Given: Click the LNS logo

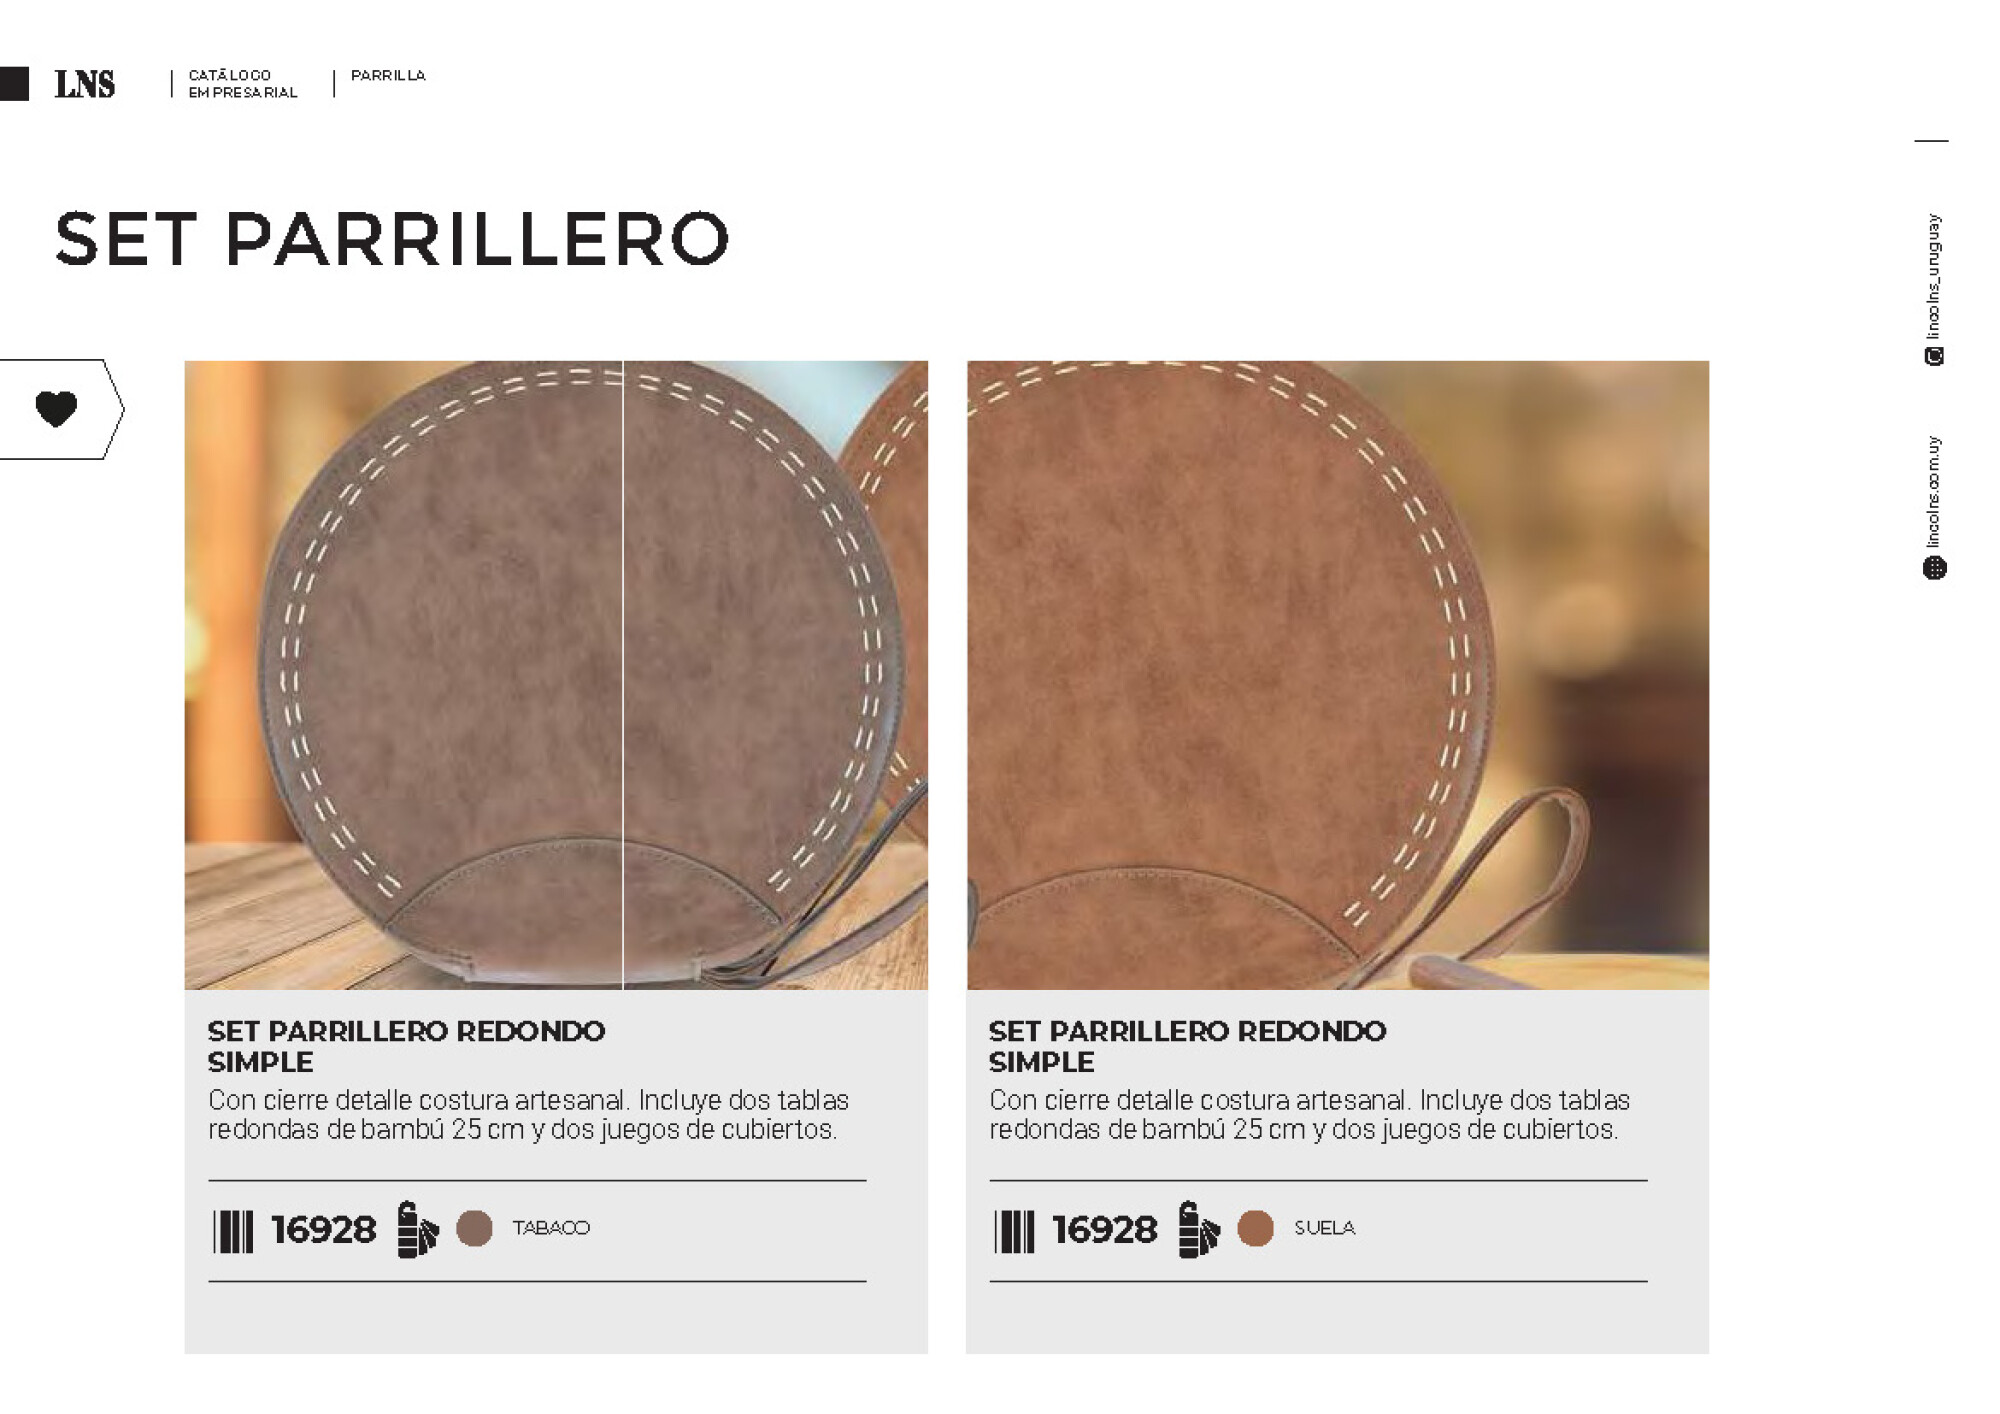Looking at the screenshot, I should click(x=85, y=85).
